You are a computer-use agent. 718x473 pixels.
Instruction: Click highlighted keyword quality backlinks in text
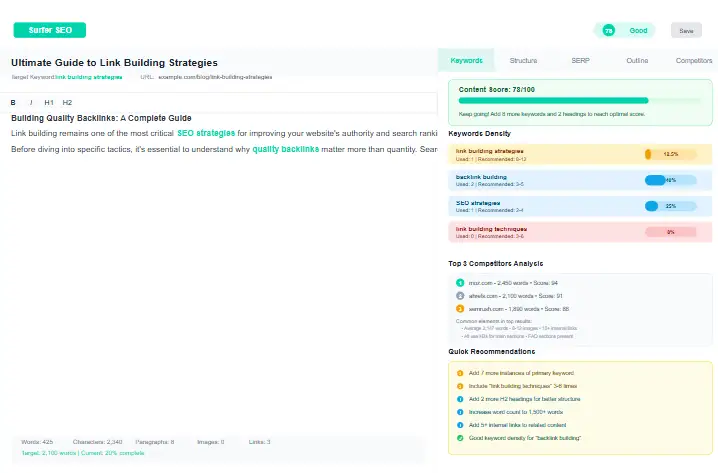(x=286, y=149)
